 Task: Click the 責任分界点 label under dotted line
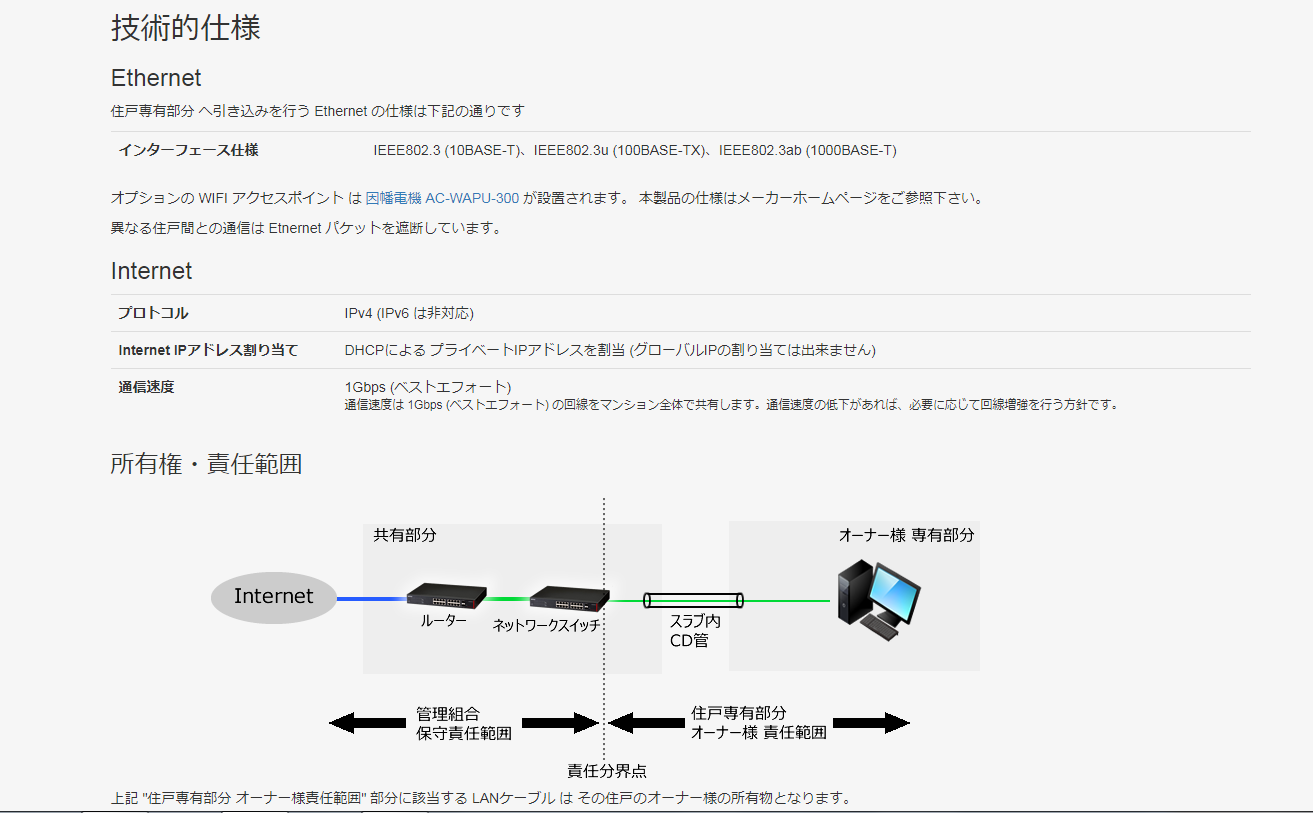coord(606,771)
